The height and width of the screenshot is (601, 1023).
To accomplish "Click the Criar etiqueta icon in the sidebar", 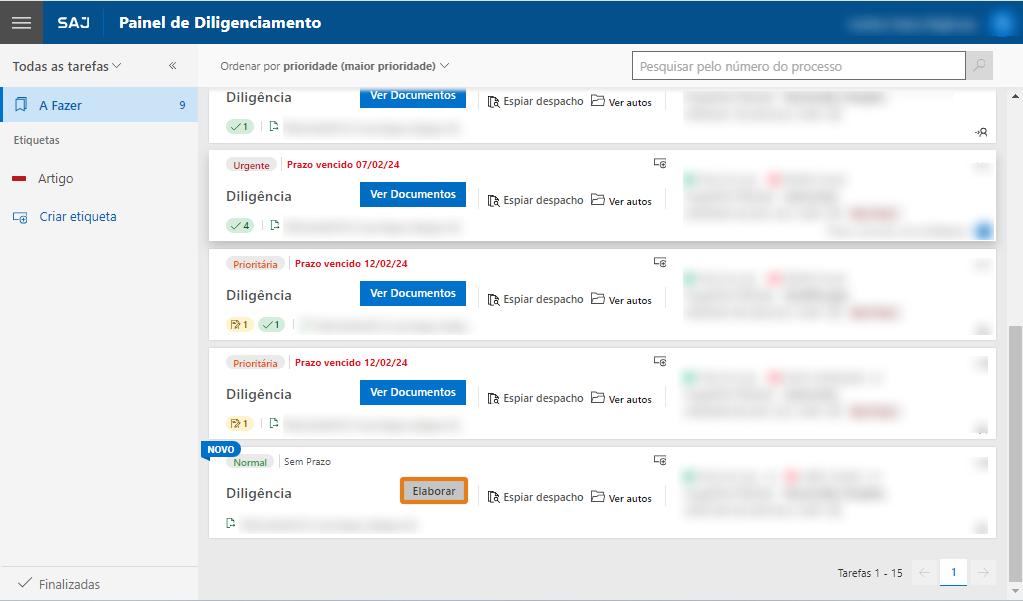I will click(x=20, y=217).
